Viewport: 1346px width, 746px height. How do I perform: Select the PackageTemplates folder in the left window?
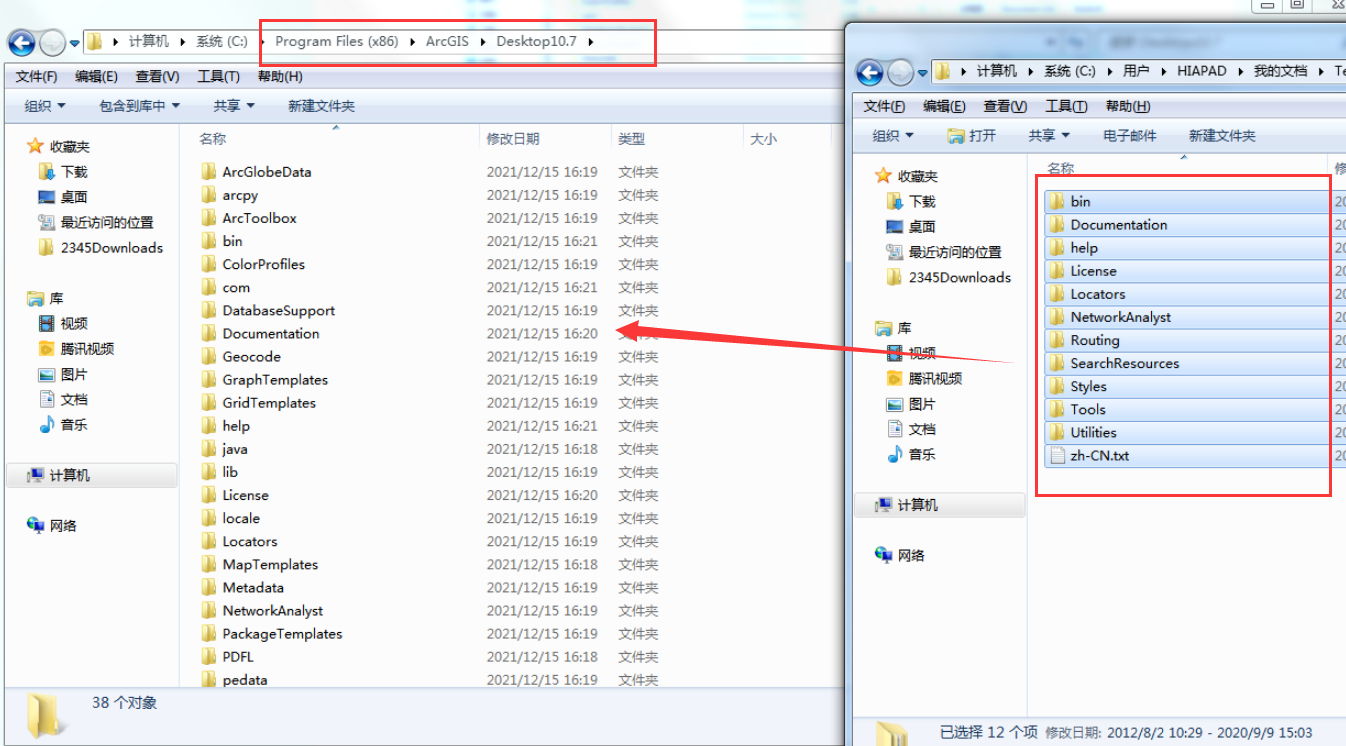pos(271,634)
